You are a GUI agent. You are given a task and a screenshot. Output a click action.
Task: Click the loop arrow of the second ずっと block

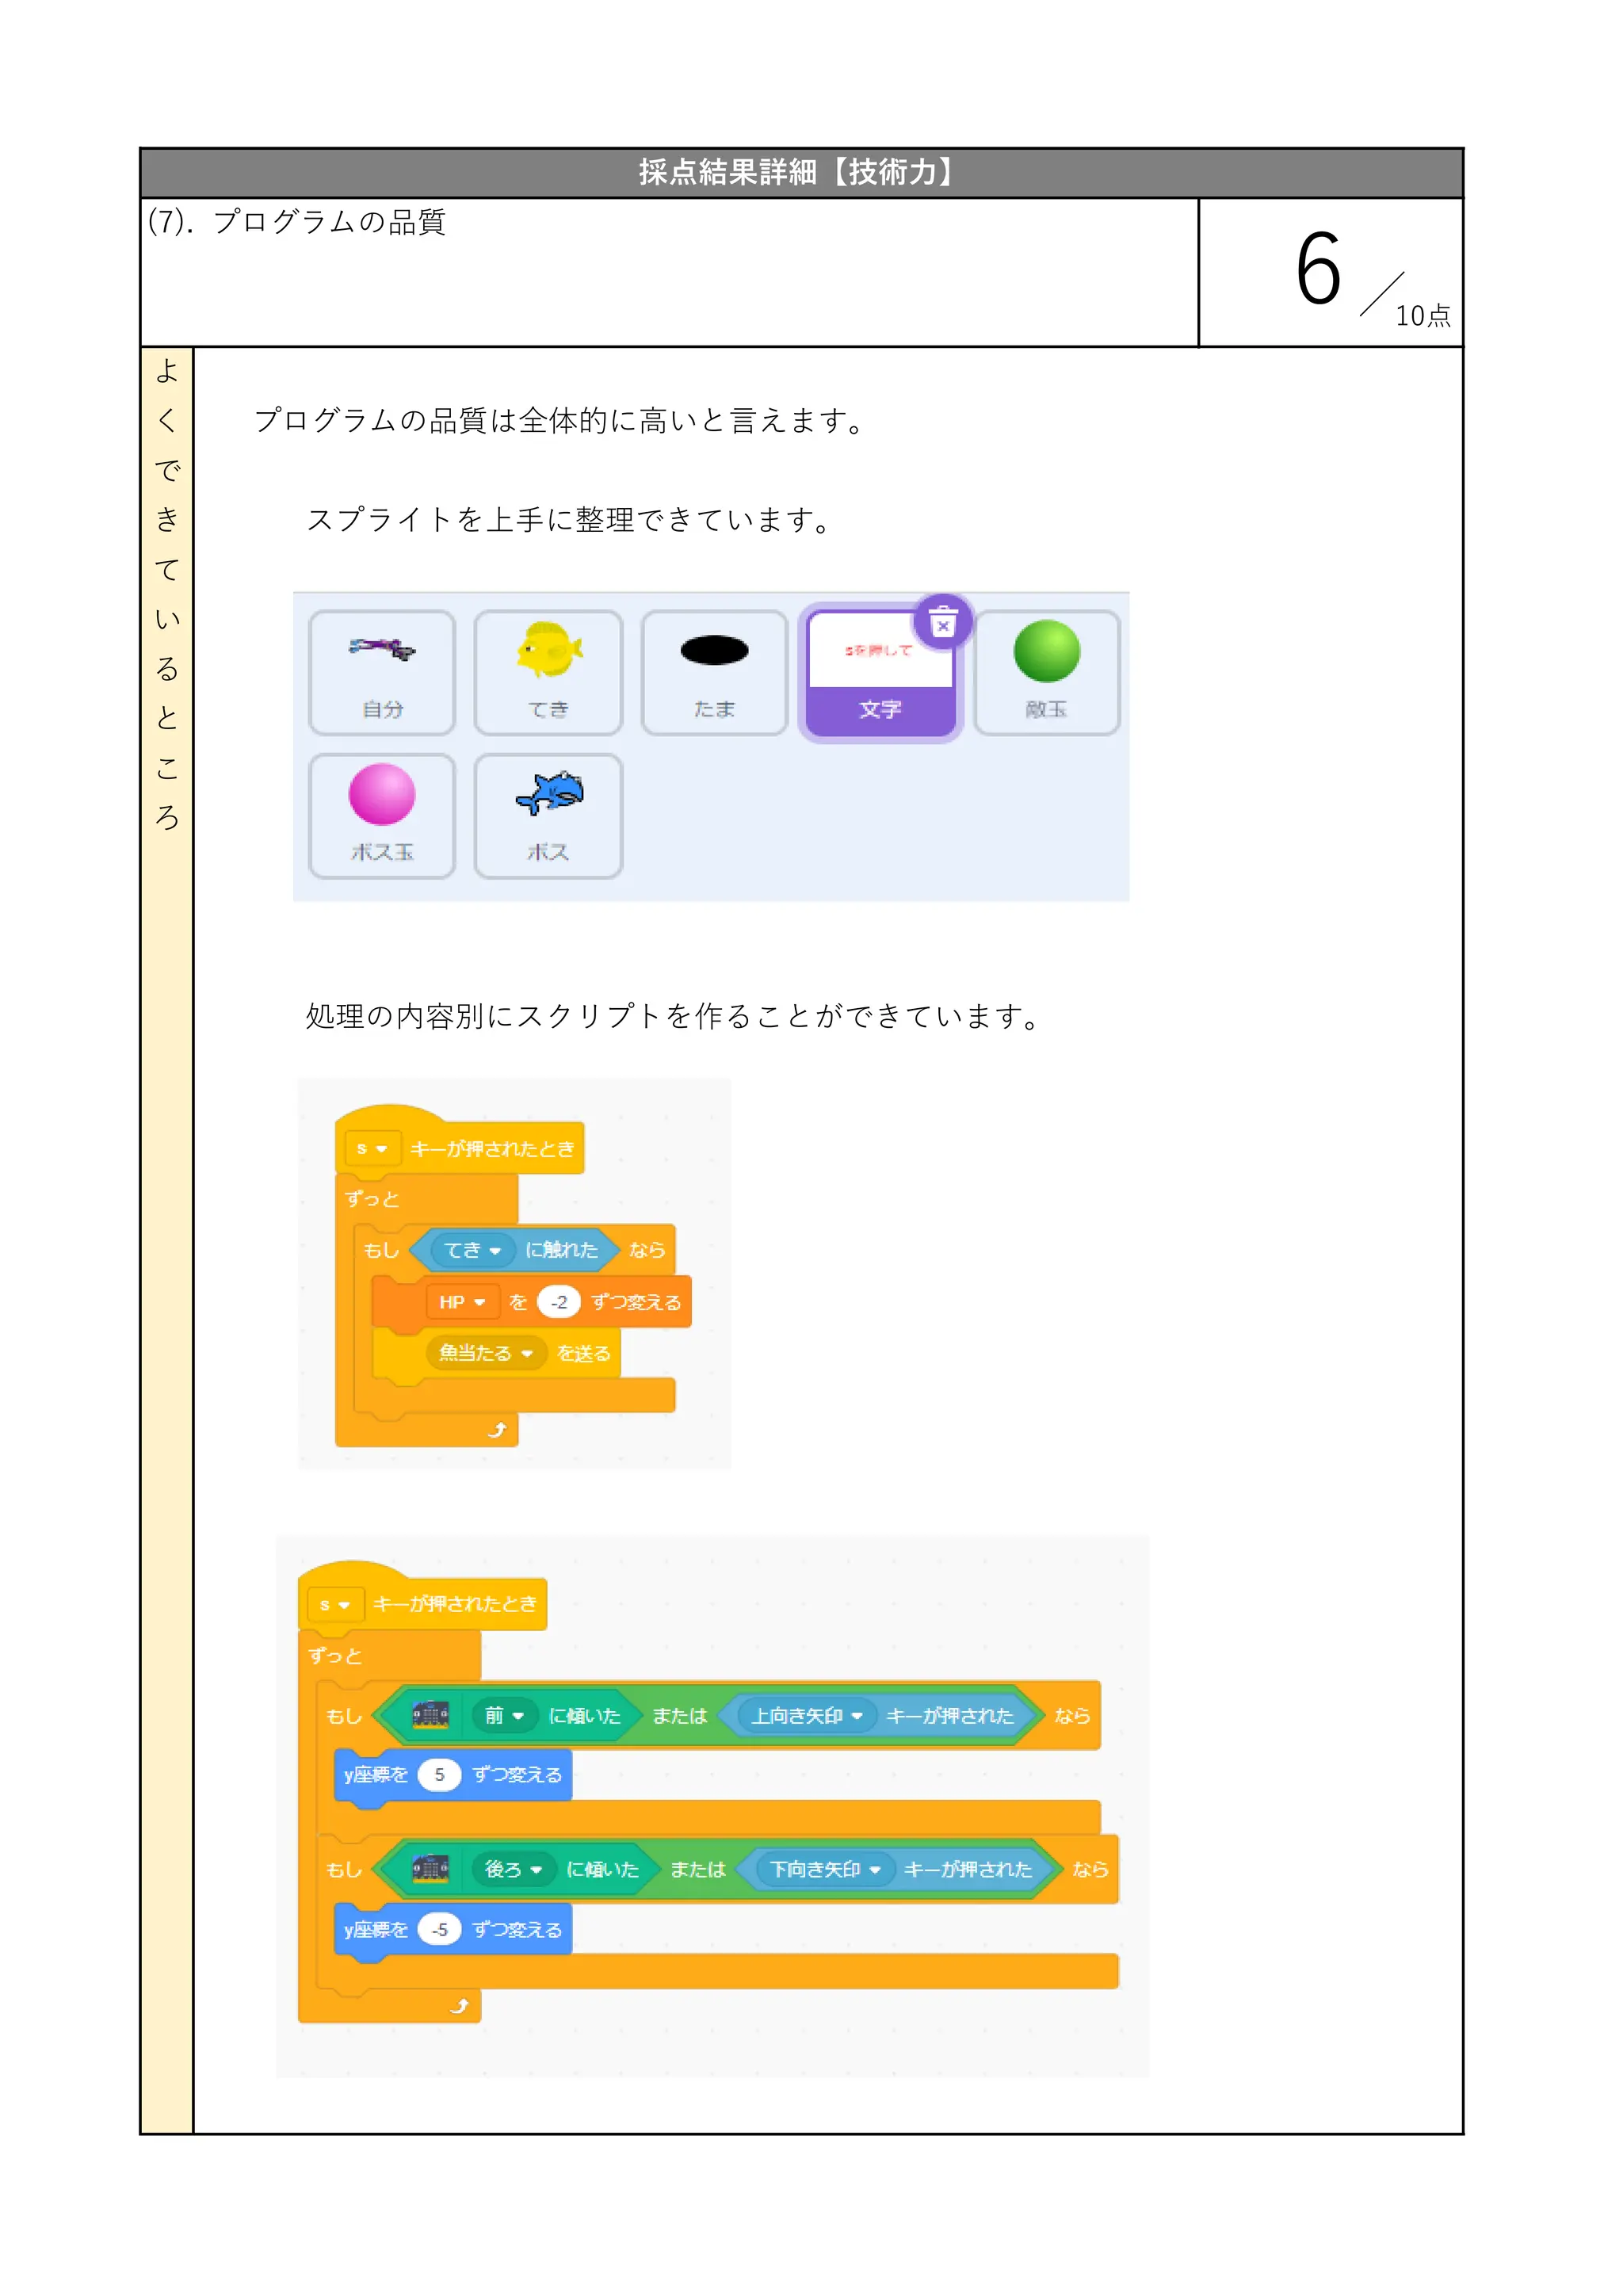[x=459, y=2005]
